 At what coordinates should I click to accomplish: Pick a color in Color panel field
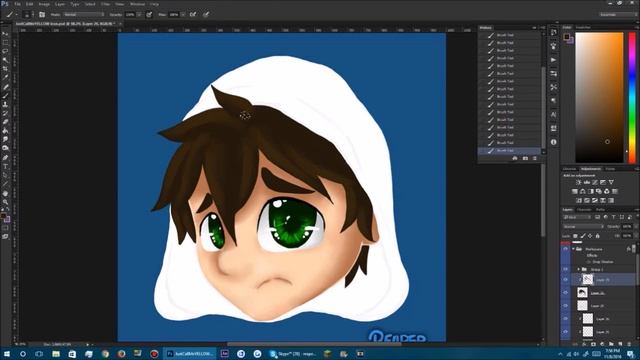coord(599,97)
